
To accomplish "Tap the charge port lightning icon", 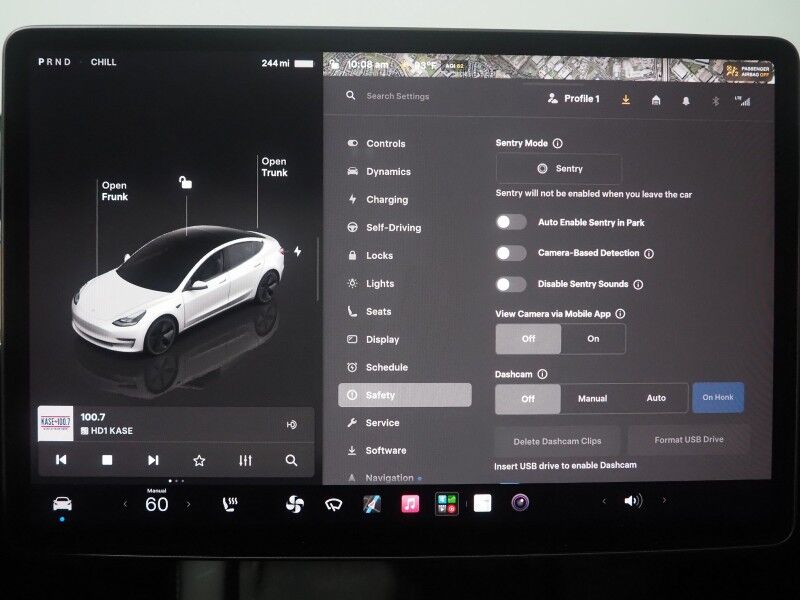I will [297, 251].
